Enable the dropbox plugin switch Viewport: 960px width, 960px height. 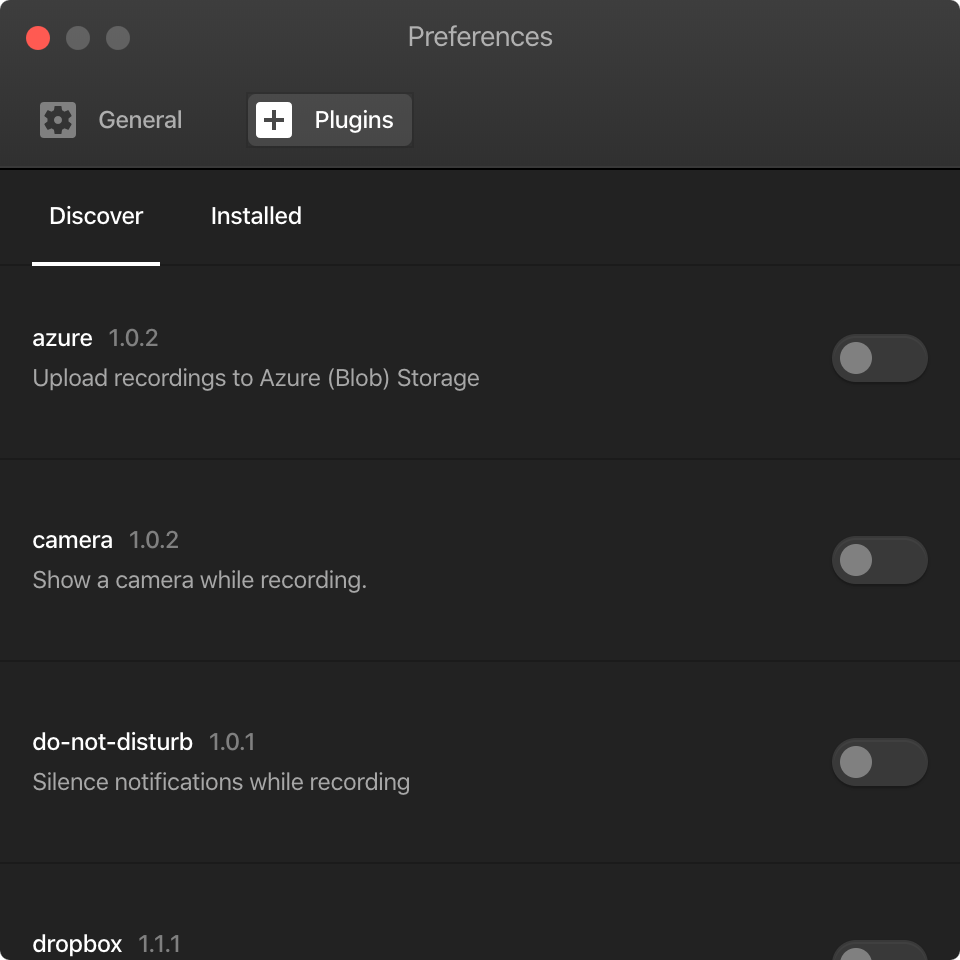point(879,951)
